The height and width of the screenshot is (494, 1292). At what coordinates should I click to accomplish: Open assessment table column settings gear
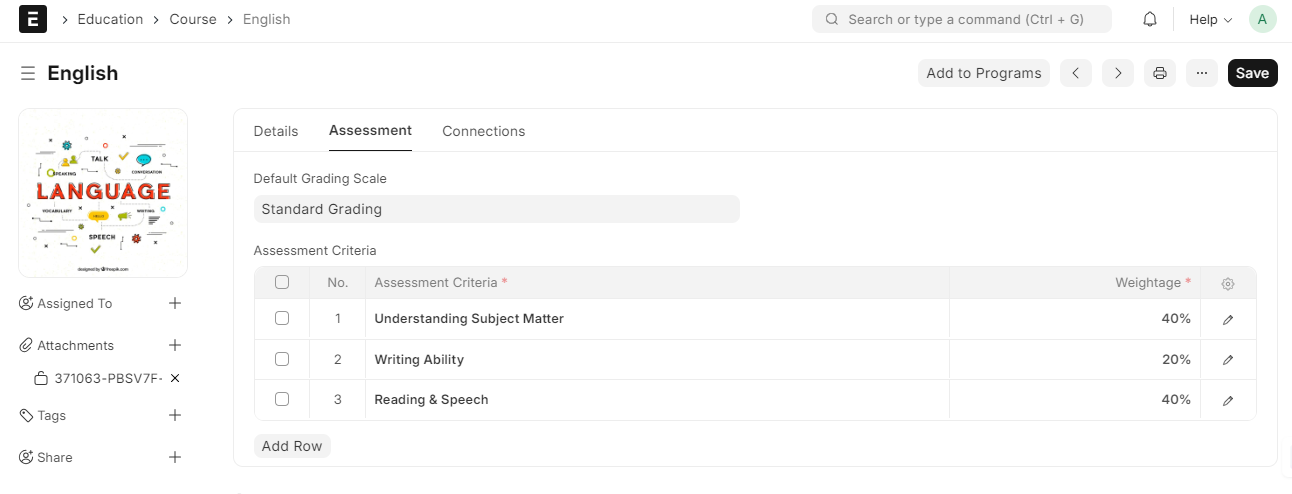coord(1228,284)
